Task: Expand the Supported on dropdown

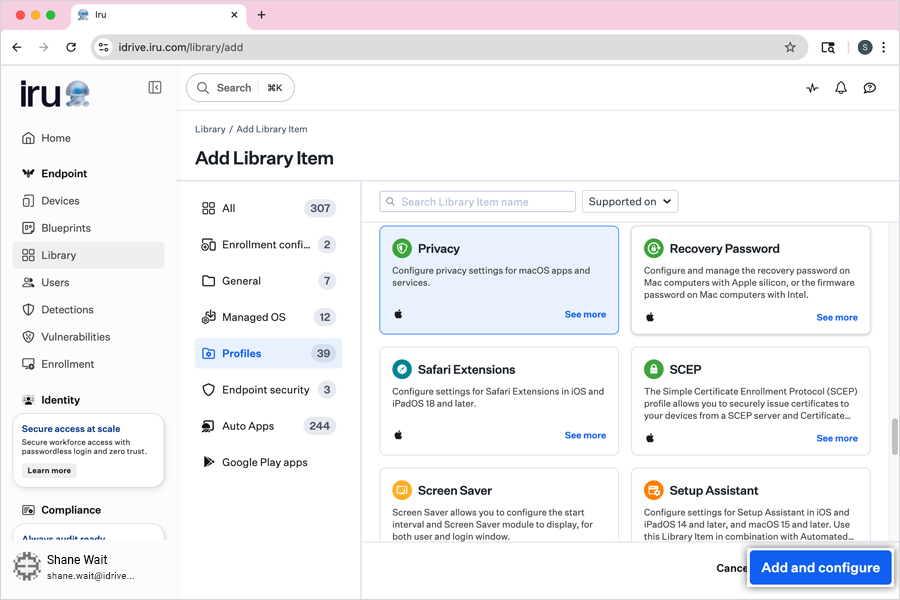Action: [630, 202]
